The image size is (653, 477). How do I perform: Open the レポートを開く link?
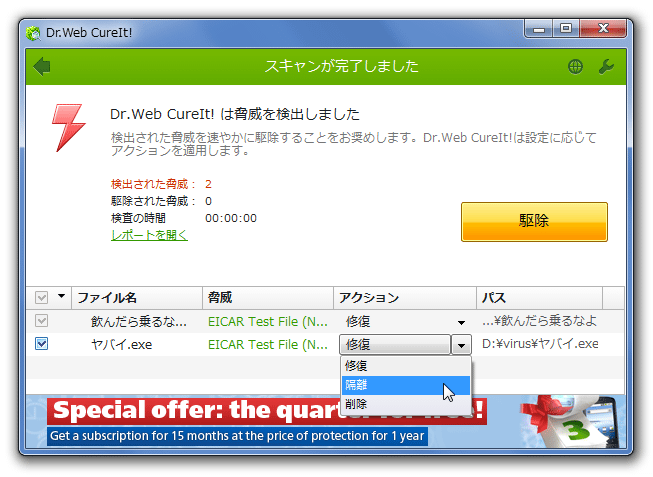[150, 235]
